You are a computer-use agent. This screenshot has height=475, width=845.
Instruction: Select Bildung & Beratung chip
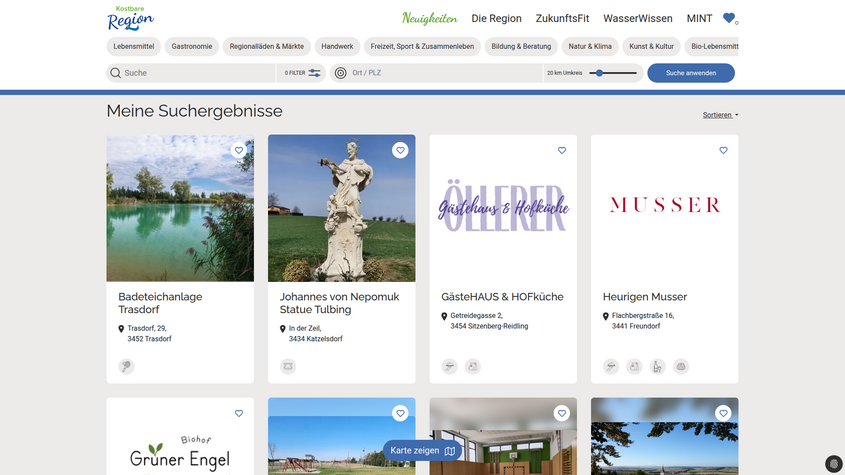point(521,46)
